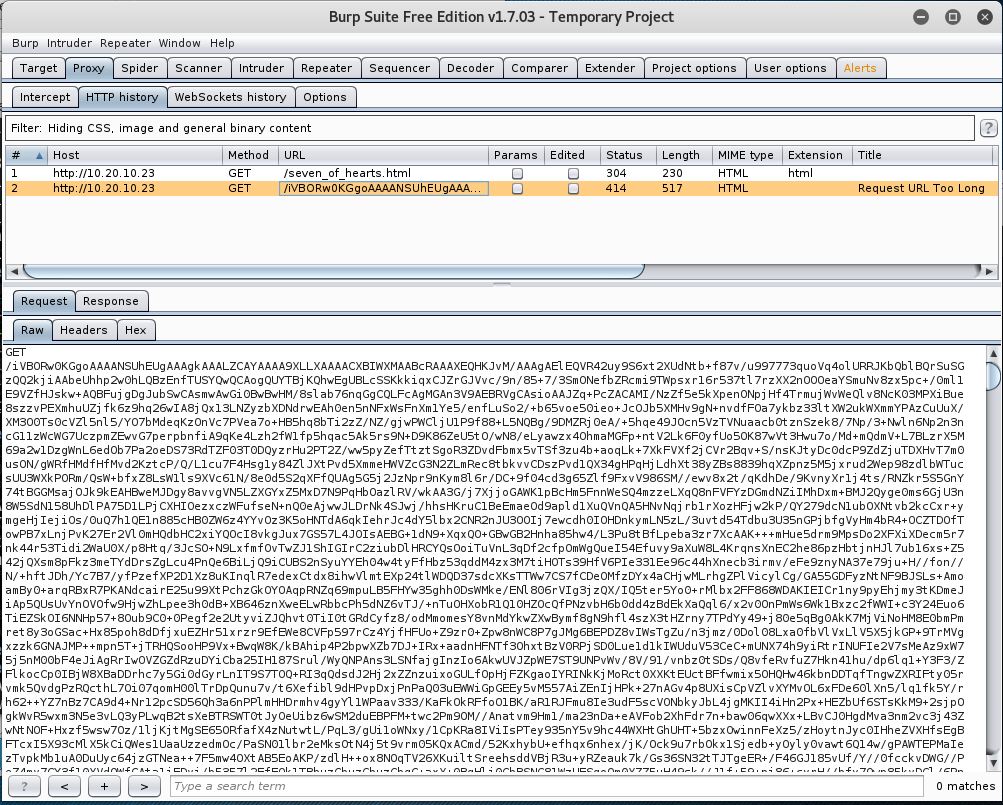Toggle Edited checkbox for seven_of_hearts.html row
This screenshot has height=805, width=1003.
(573, 173)
